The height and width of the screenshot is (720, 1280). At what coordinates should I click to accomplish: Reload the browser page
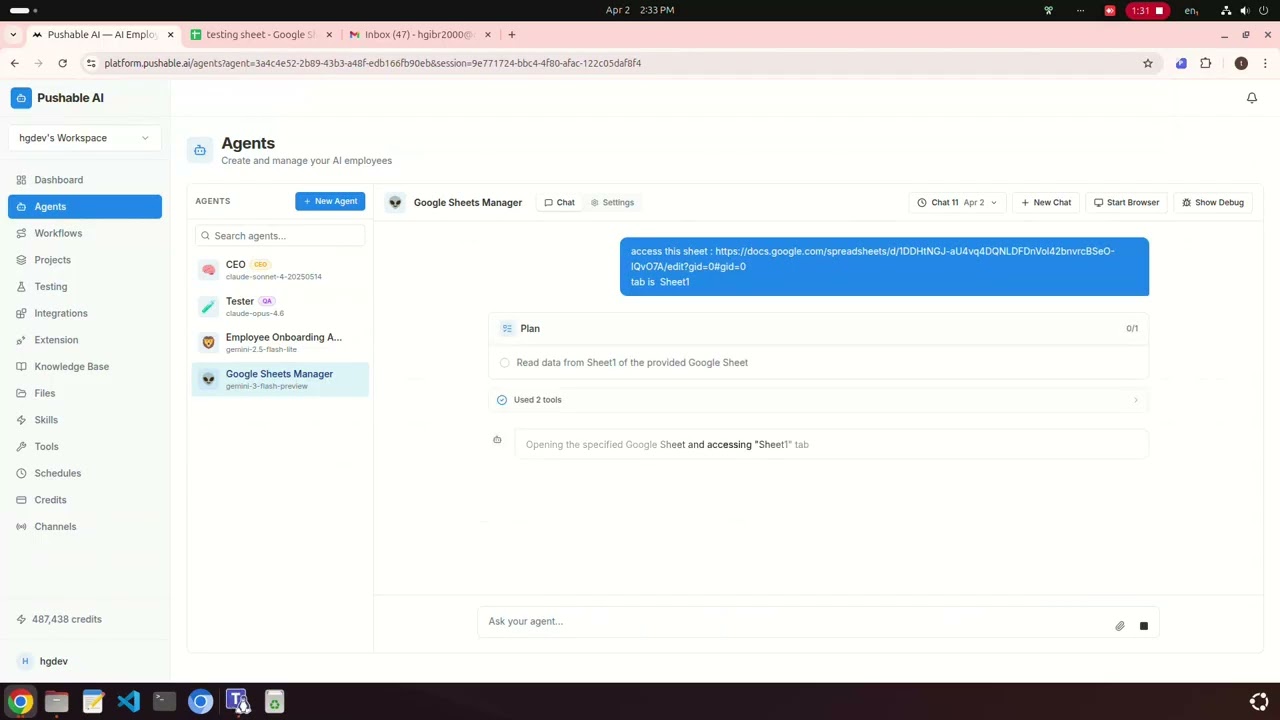[62, 63]
